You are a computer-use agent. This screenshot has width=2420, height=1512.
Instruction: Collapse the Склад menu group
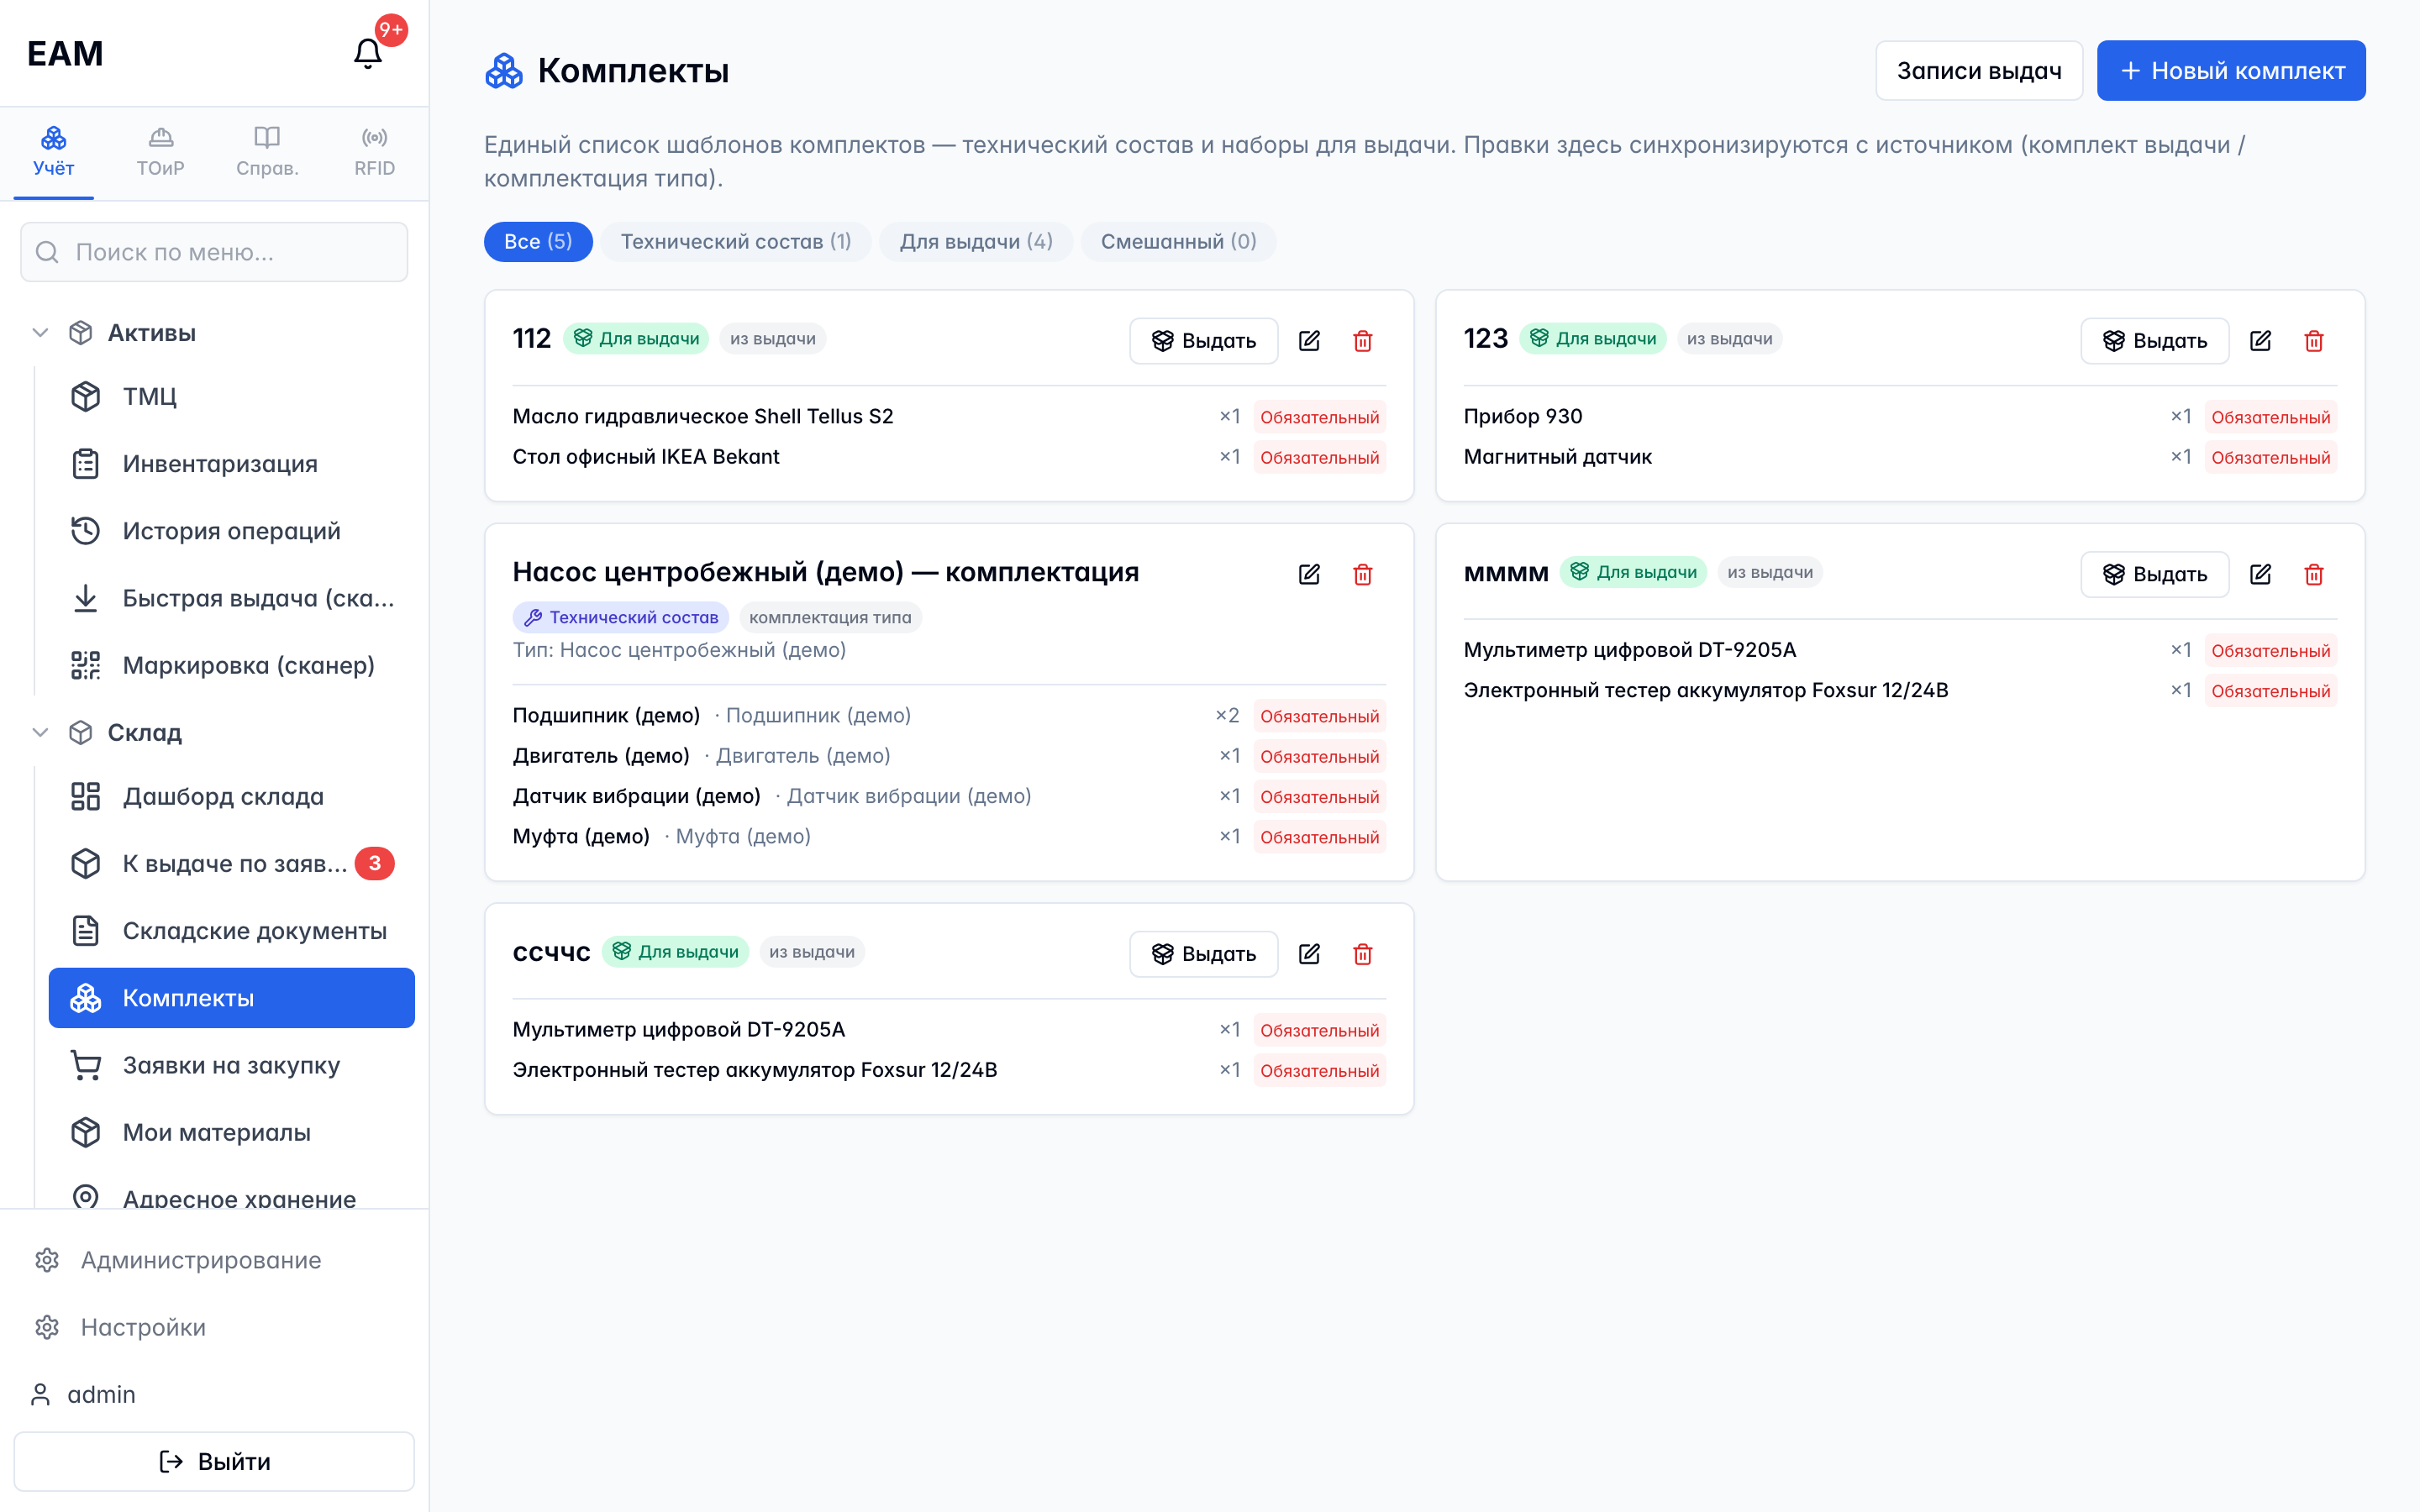40,732
